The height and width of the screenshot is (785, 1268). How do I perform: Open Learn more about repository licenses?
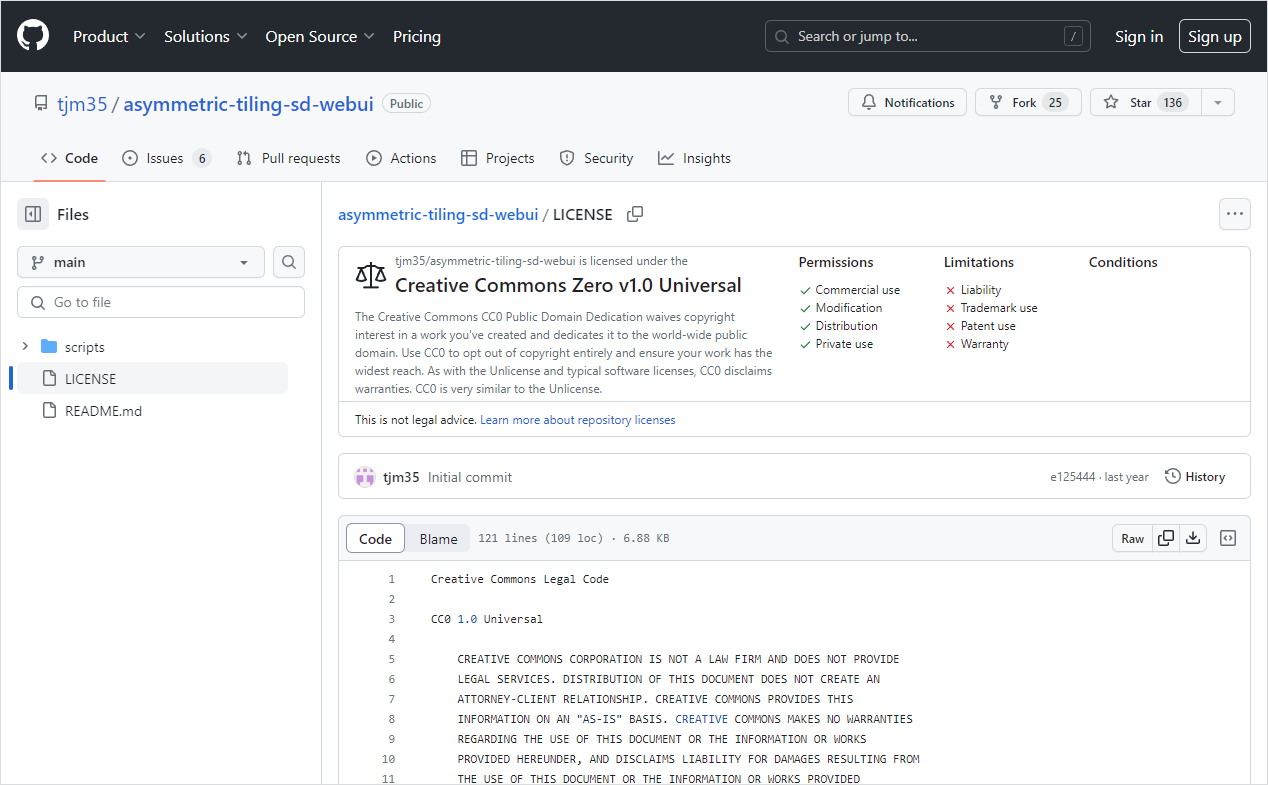(x=578, y=420)
